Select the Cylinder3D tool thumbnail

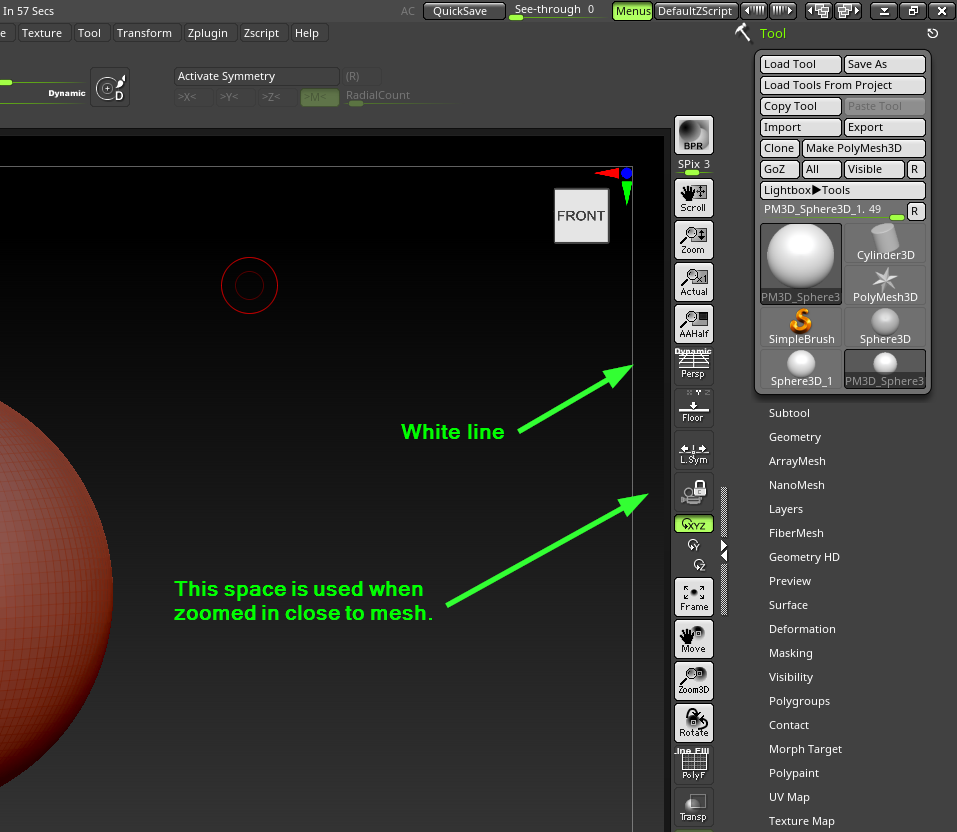point(885,243)
